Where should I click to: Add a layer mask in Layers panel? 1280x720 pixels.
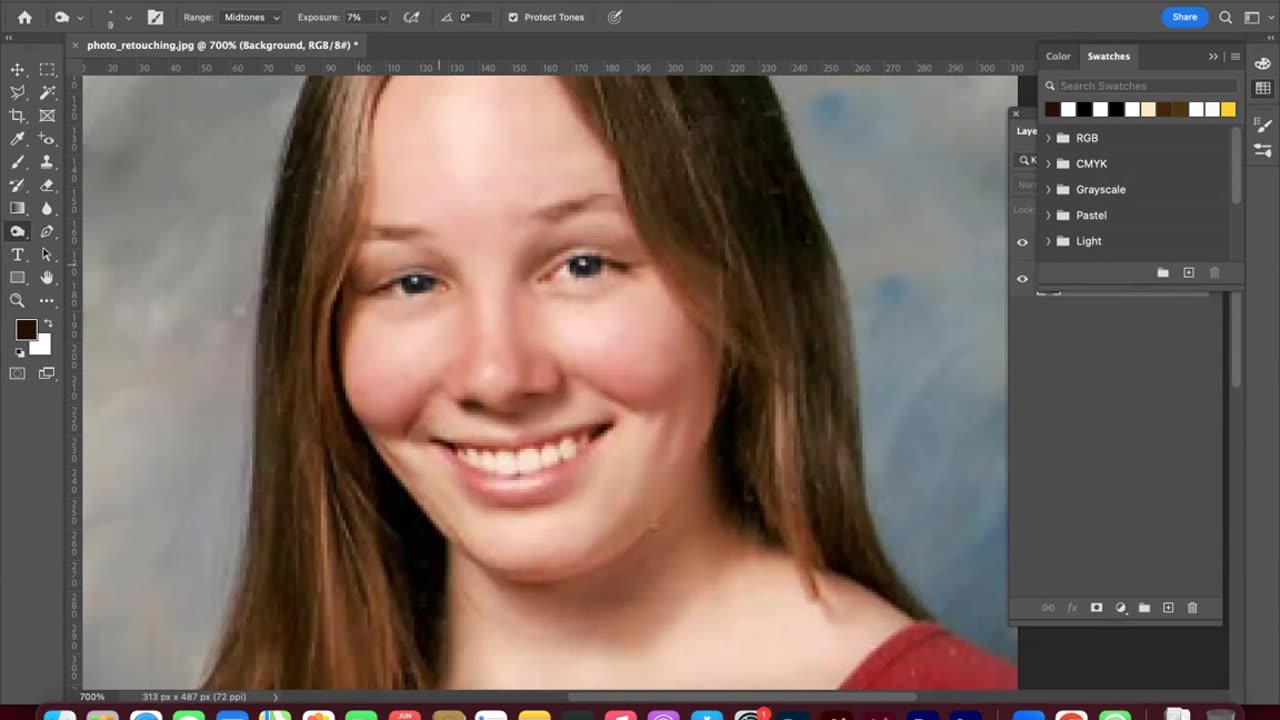click(1096, 608)
